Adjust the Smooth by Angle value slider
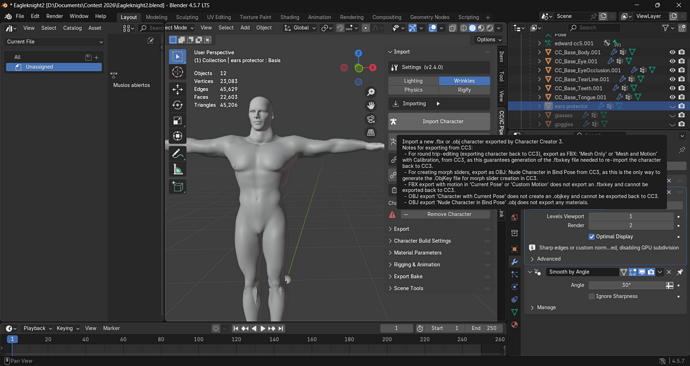The height and width of the screenshot is (366, 690). click(x=627, y=285)
